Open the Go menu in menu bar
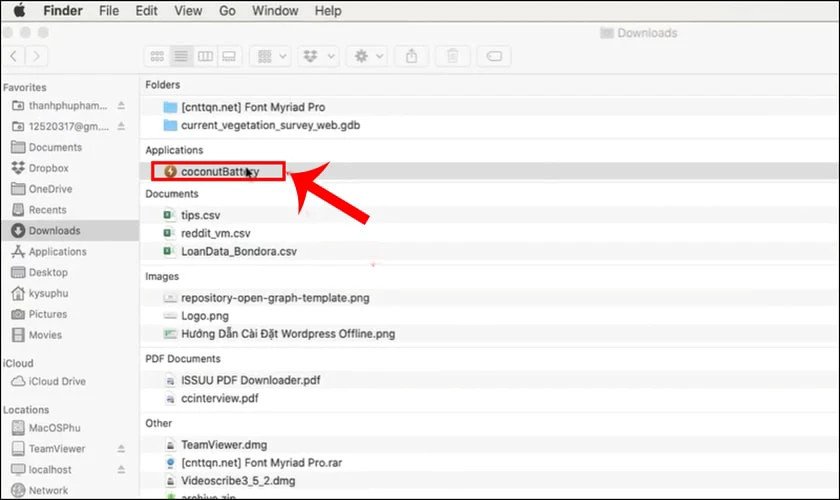 [227, 11]
